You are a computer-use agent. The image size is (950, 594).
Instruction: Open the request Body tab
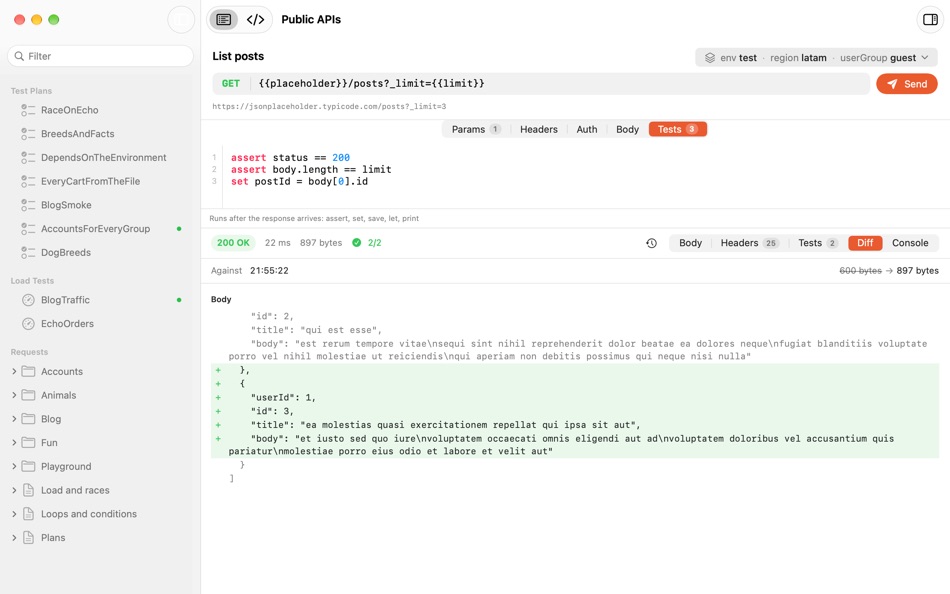tap(627, 129)
